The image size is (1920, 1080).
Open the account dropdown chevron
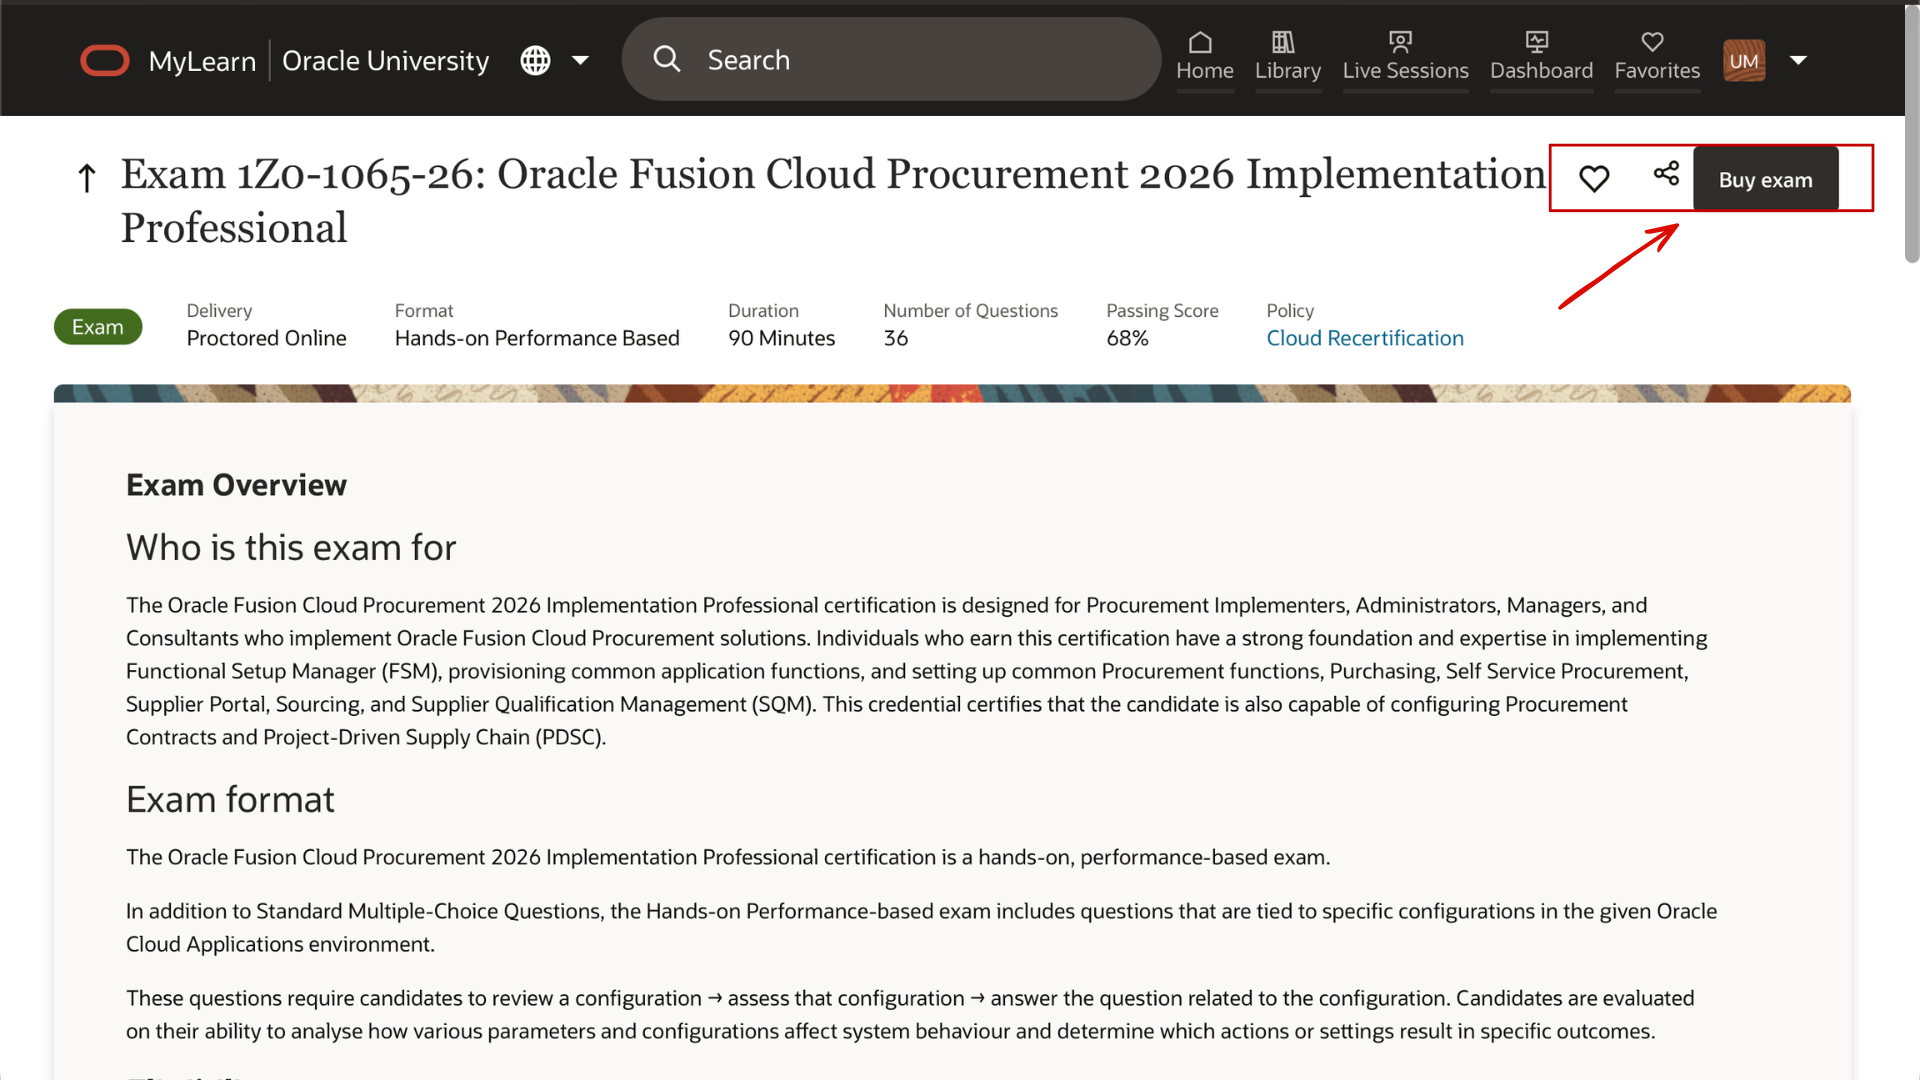[1799, 60]
